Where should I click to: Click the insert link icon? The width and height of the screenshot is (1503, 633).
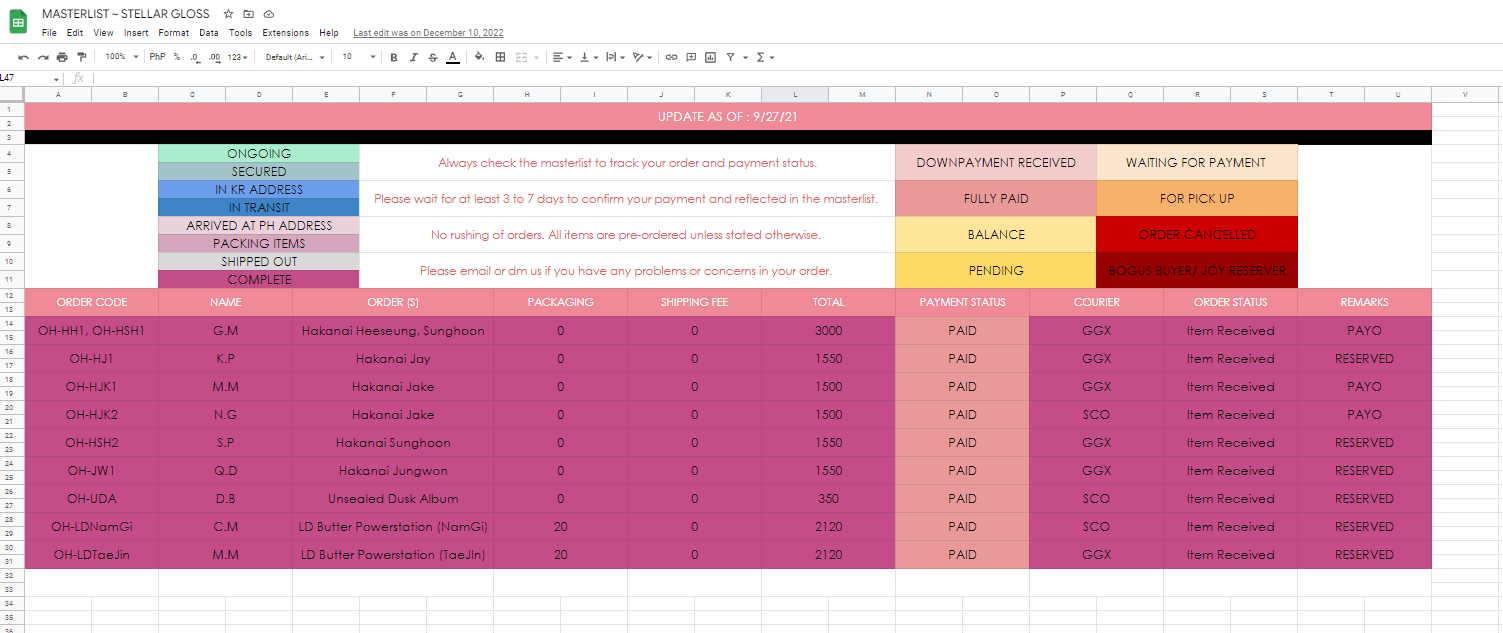pos(671,57)
